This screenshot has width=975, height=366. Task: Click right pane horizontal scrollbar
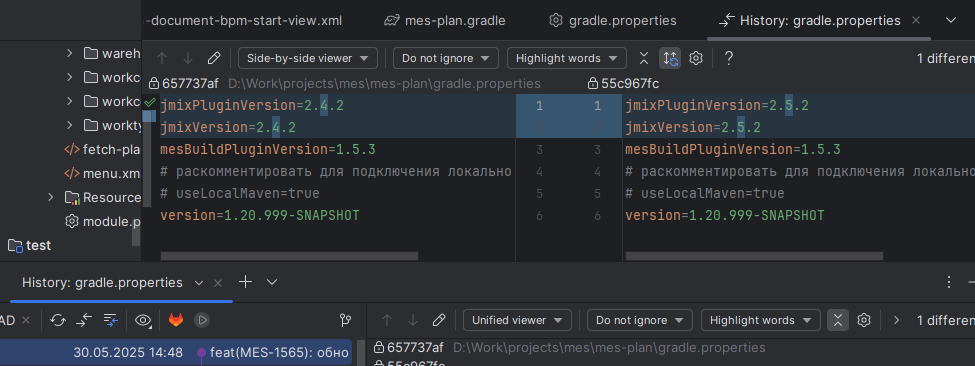pyautogui.click(x=754, y=255)
